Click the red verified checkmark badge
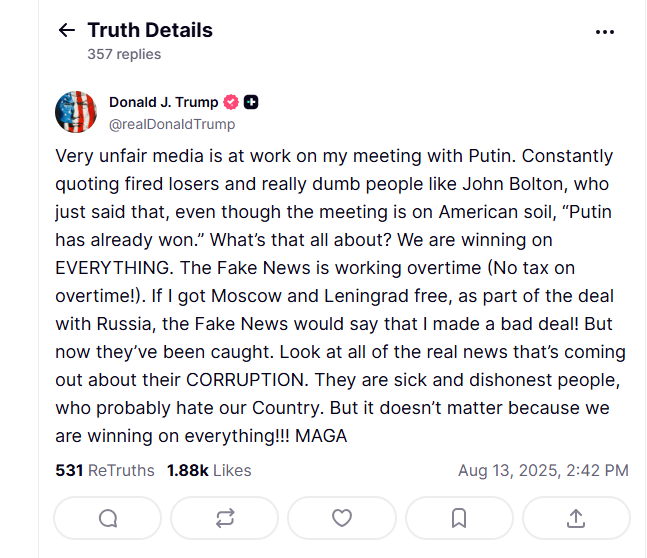Viewport: 647px width, 558px height. click(231, 102)
